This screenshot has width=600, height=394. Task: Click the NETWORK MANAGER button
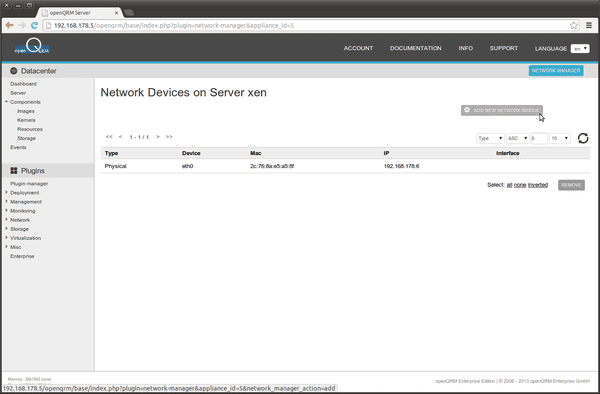[556, 70]
